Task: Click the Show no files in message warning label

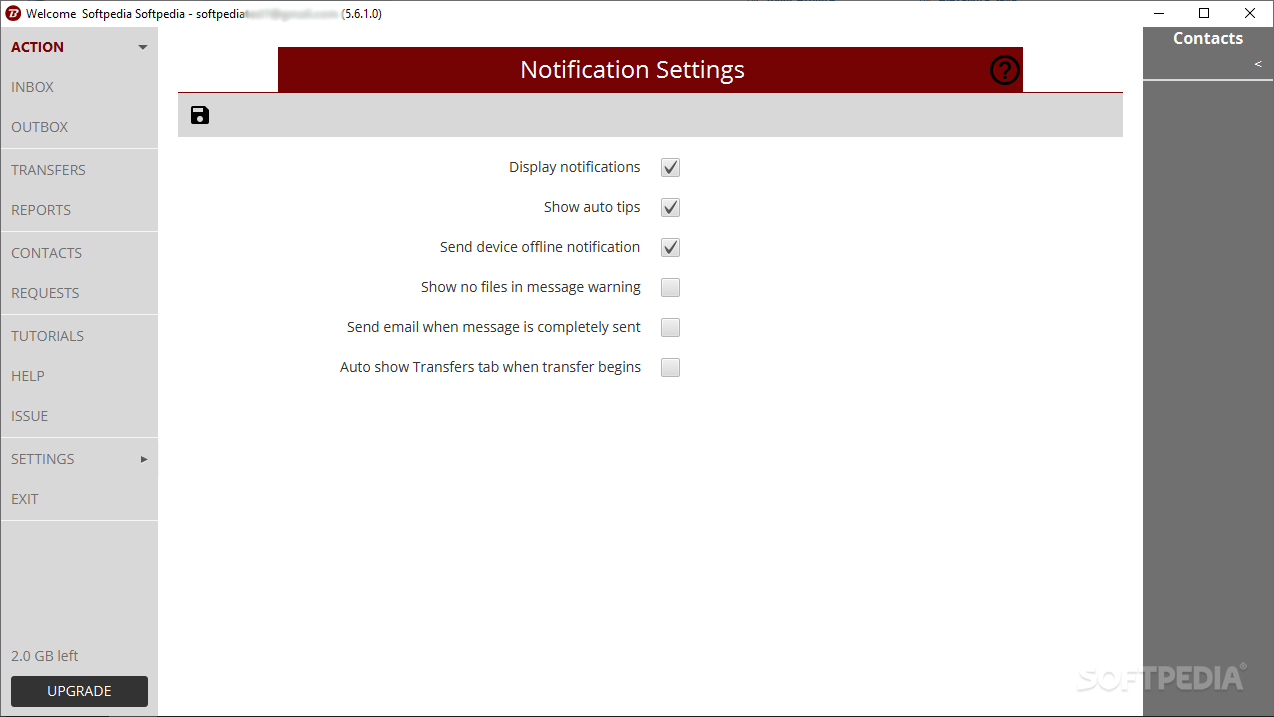Action: click(531, 287)
